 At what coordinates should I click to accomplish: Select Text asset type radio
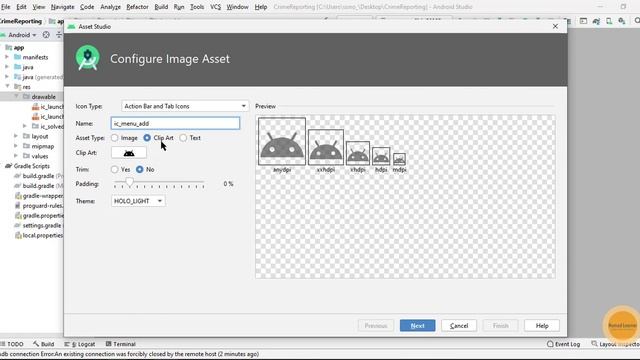(183, 138)
